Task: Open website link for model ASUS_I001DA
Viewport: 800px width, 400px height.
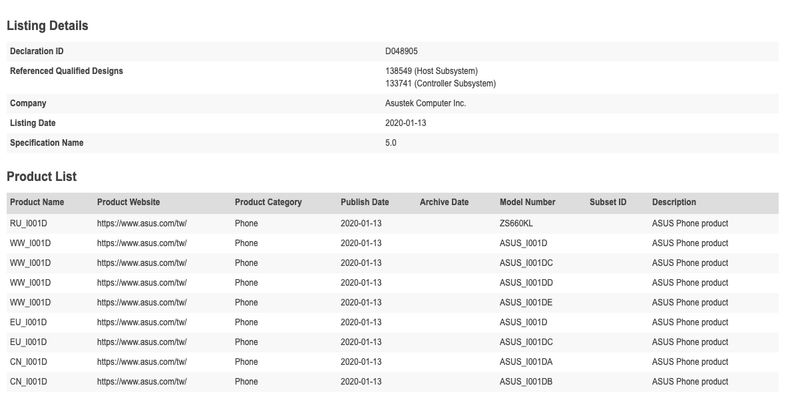Action: pos(142,362)
